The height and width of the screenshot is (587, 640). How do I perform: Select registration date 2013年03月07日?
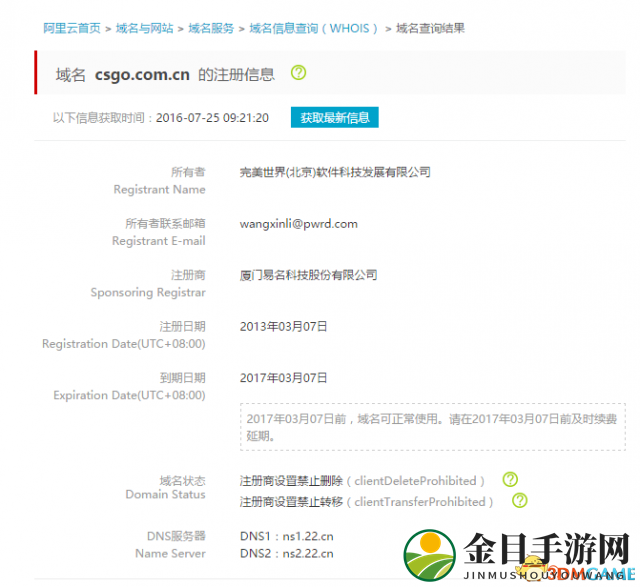pyautogui.click(x=284, y=327)
